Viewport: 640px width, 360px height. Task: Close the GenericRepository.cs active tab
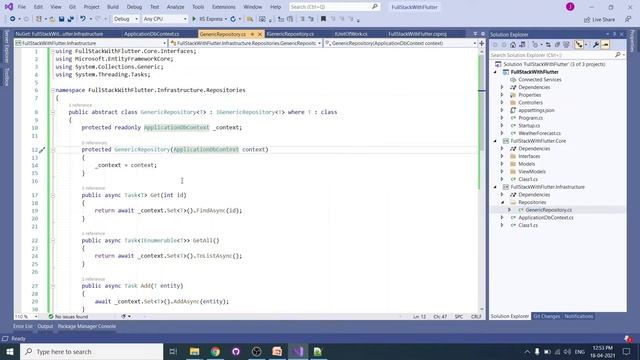pyautogui.click(x=260, y=34)
